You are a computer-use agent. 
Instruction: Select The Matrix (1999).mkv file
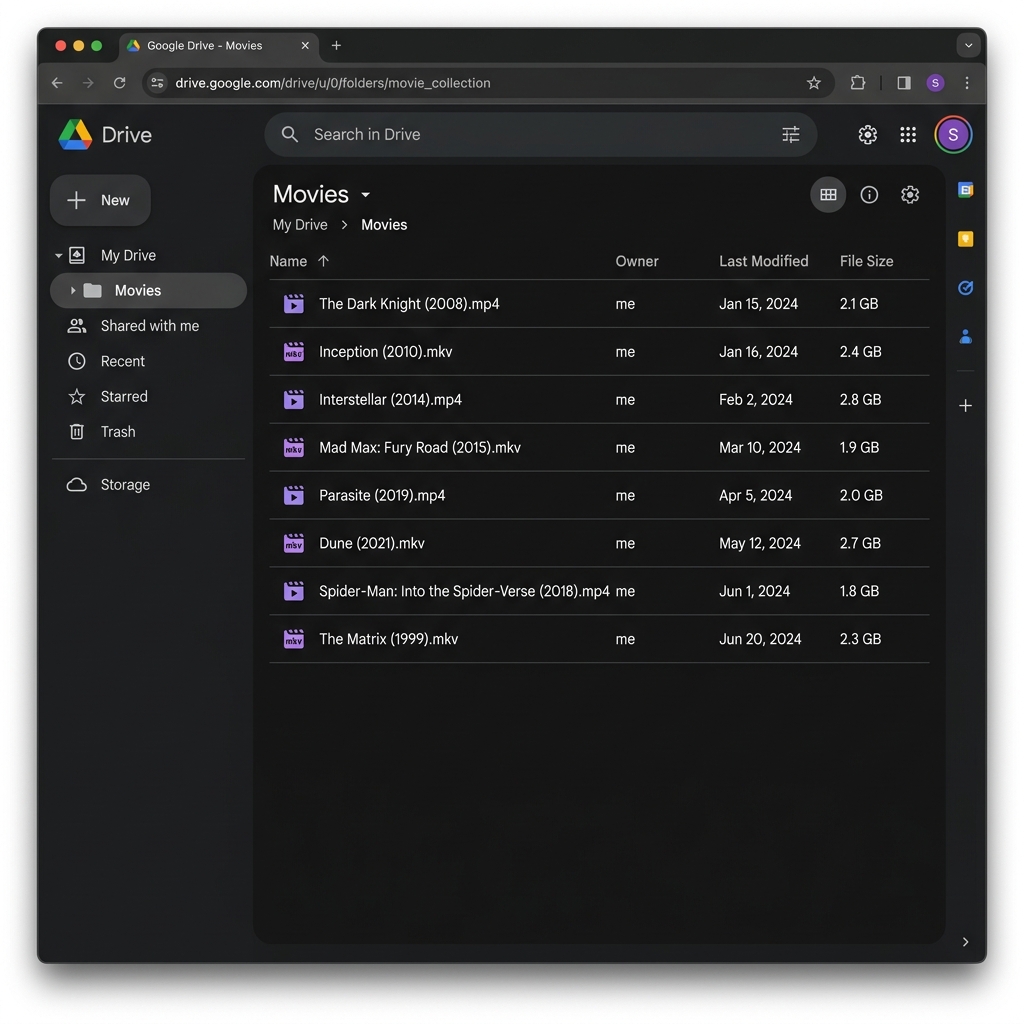tap(599, 639)
